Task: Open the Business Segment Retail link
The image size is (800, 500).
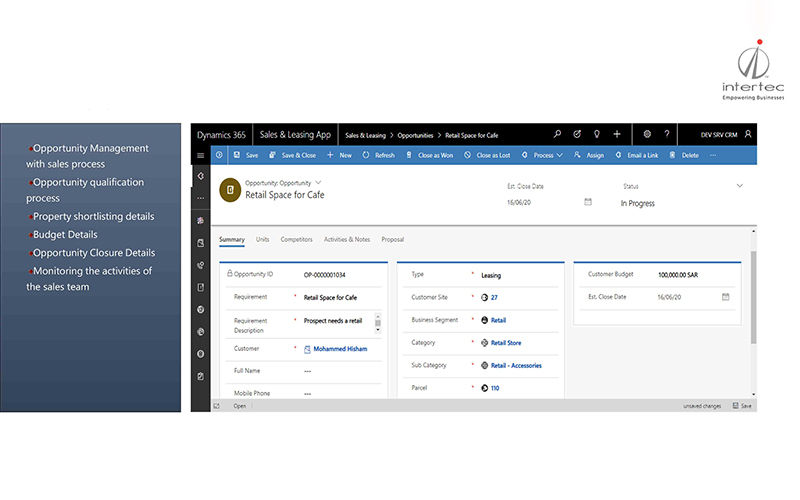Action: [x=498, y=320]
